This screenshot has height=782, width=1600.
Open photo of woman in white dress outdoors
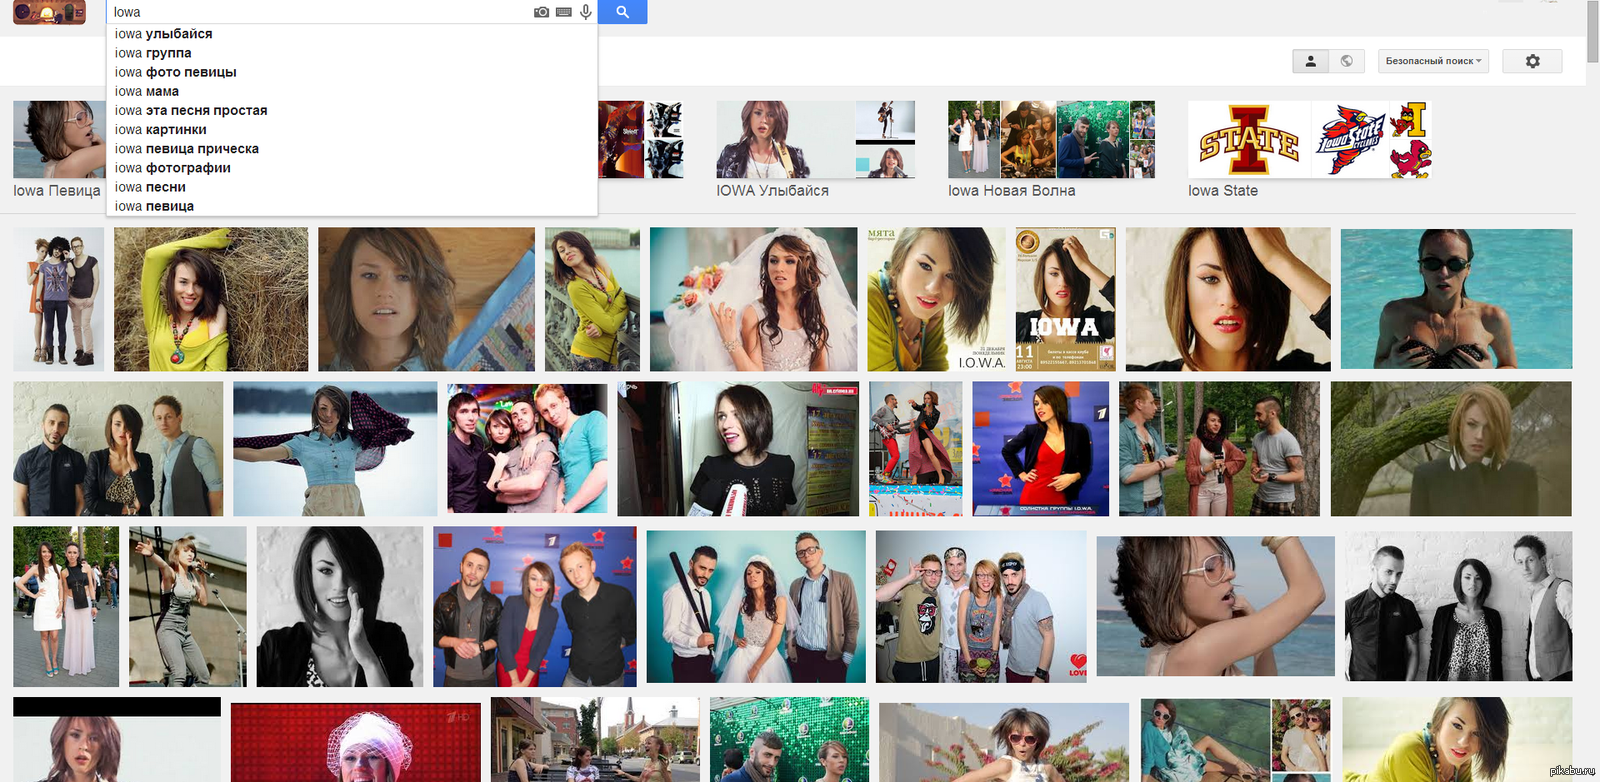coord(66,606)
